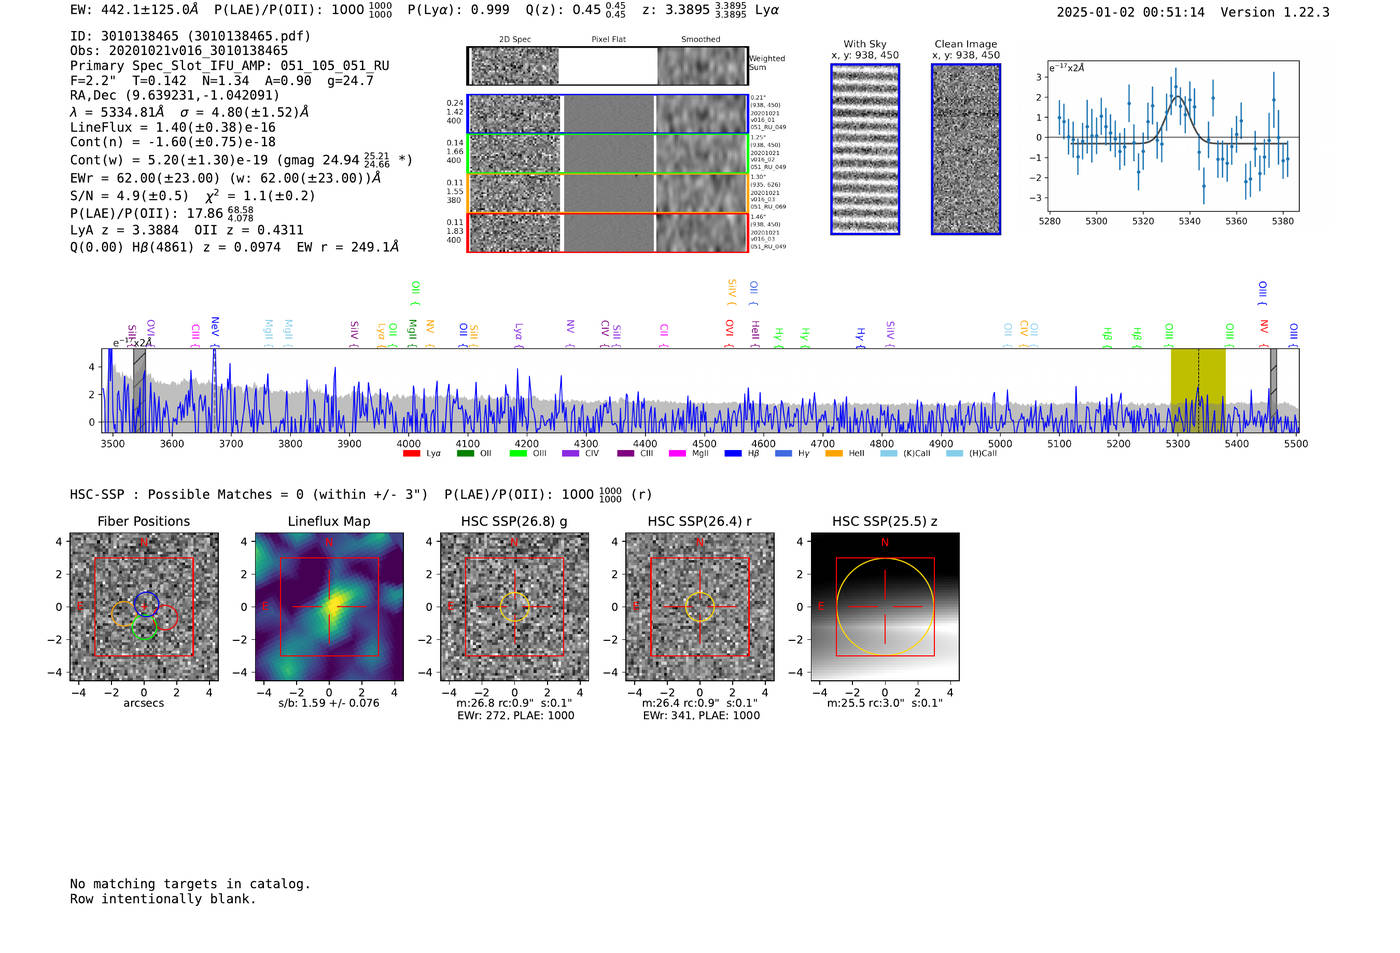
Task: Click the timestamp 2025-01-02 00:51:14
Action: (1131, 12)
